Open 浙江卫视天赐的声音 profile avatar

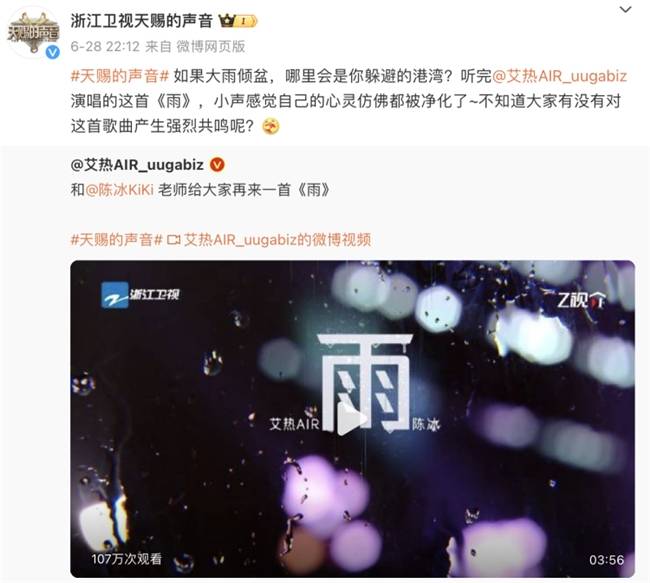pos(34,32)
